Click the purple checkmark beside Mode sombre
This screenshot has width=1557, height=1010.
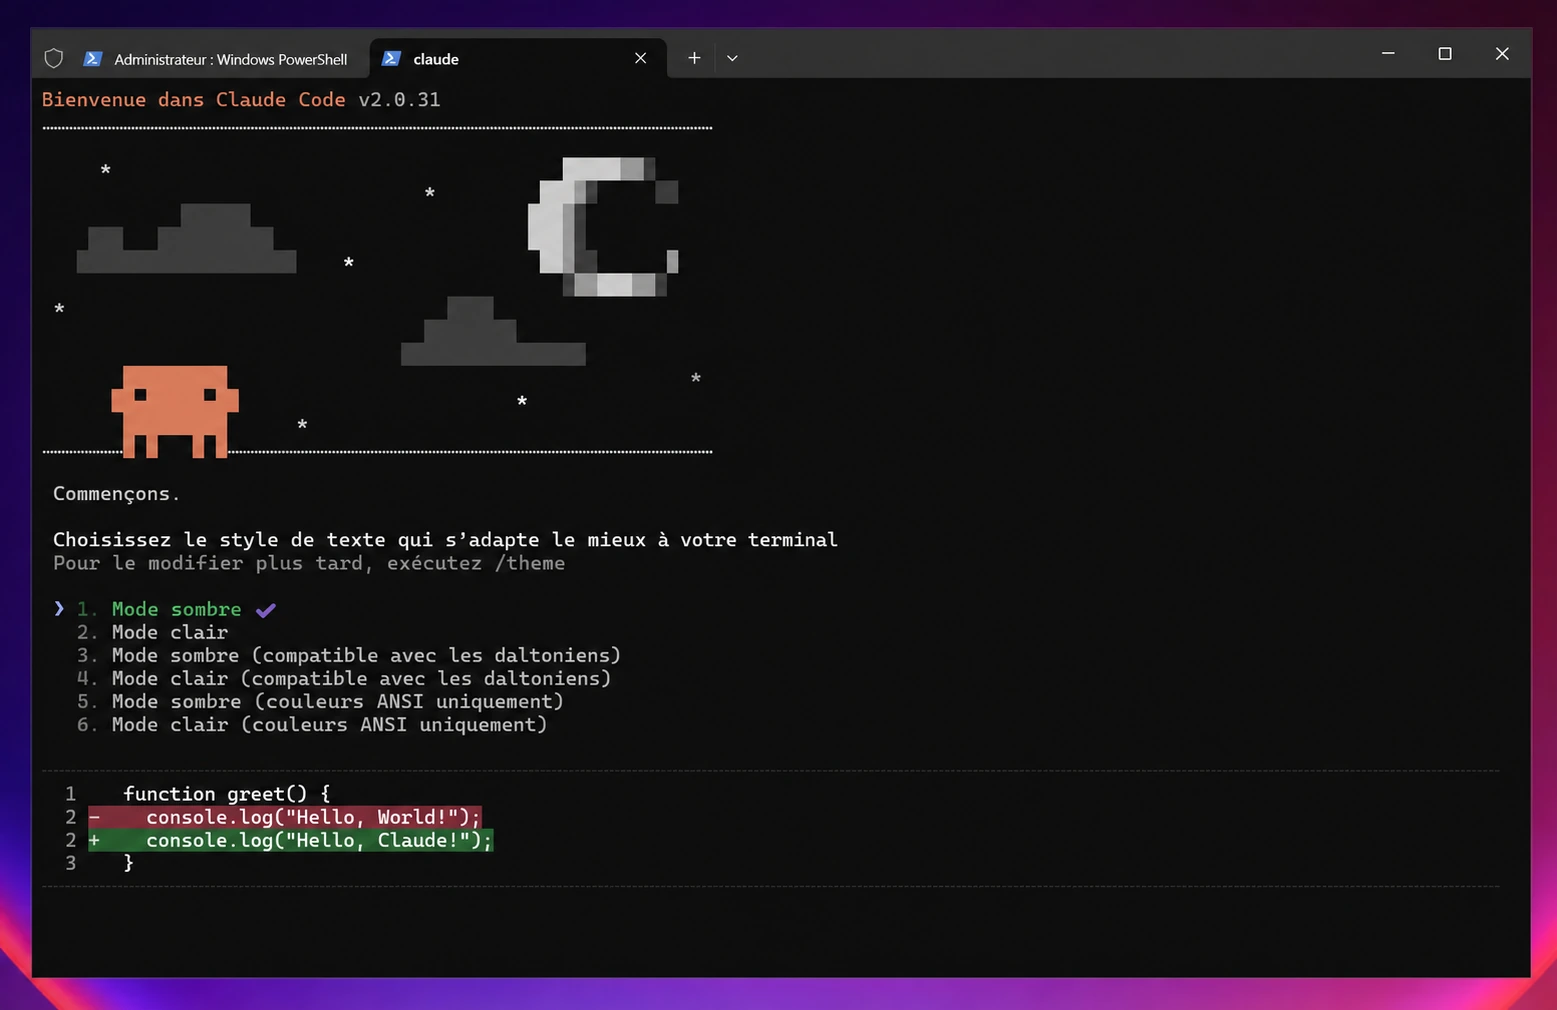pos(265,610)
